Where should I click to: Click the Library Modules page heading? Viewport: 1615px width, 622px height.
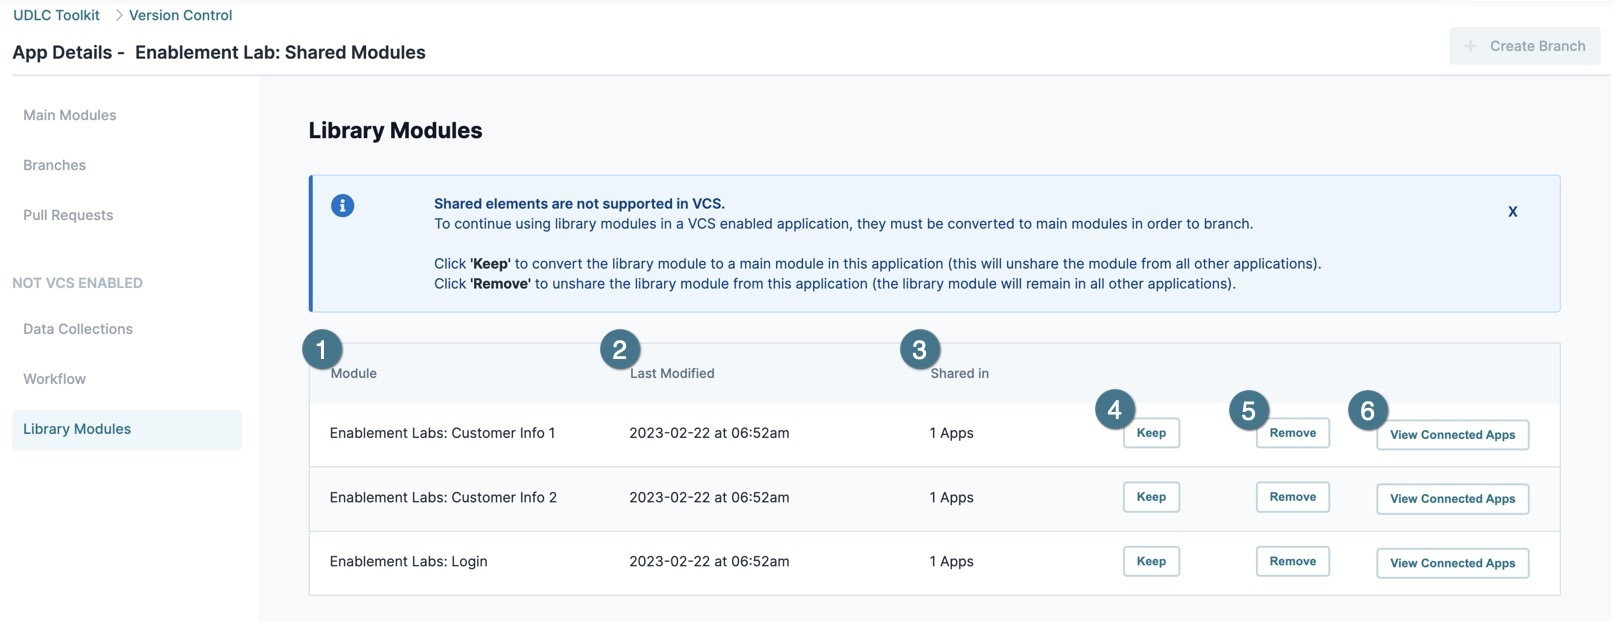395,130
